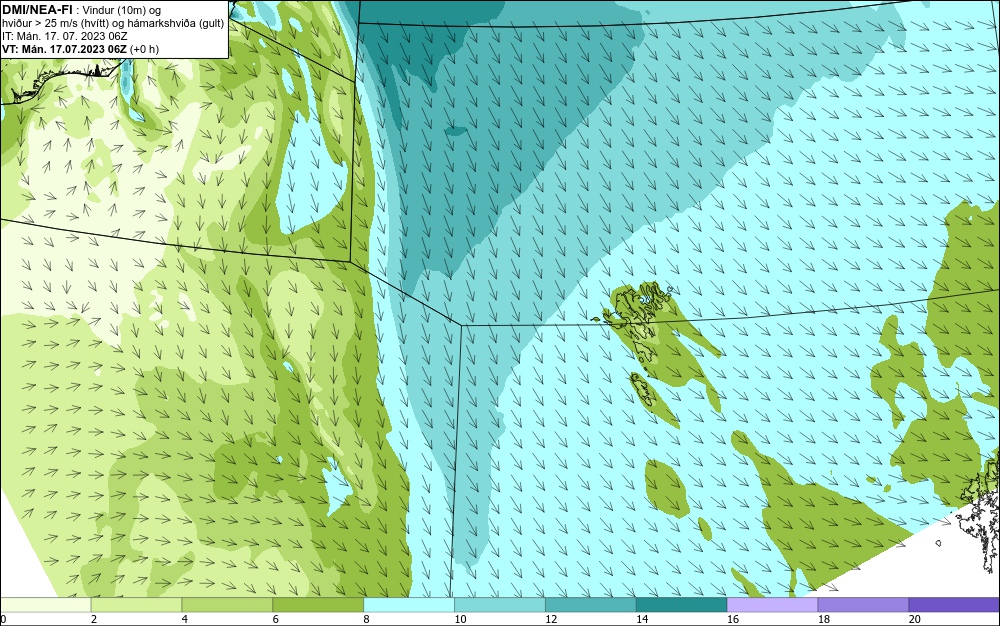Click the 4–6 m/s green legend swatch
Image resolution: width=1000 pixels, height=626 pixels.
point(227,605)
